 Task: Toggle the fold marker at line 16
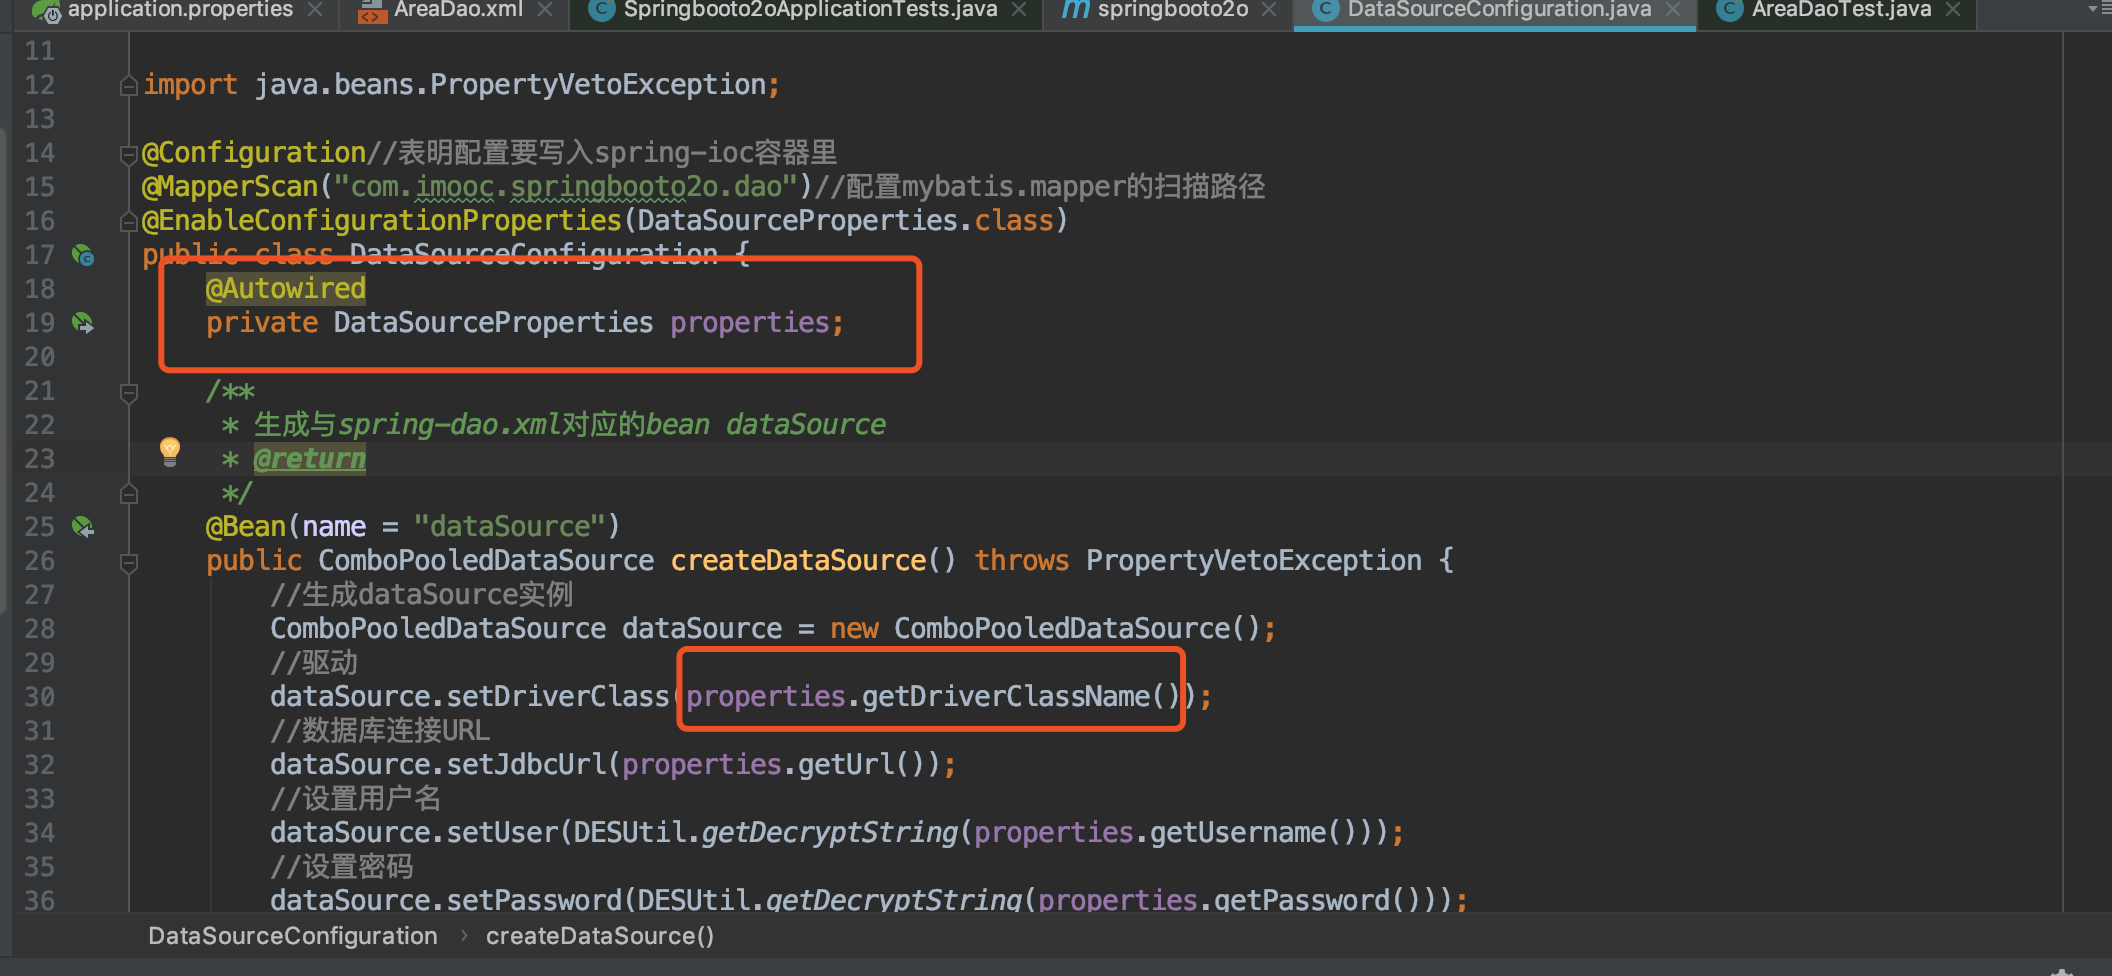pos(128,221)
